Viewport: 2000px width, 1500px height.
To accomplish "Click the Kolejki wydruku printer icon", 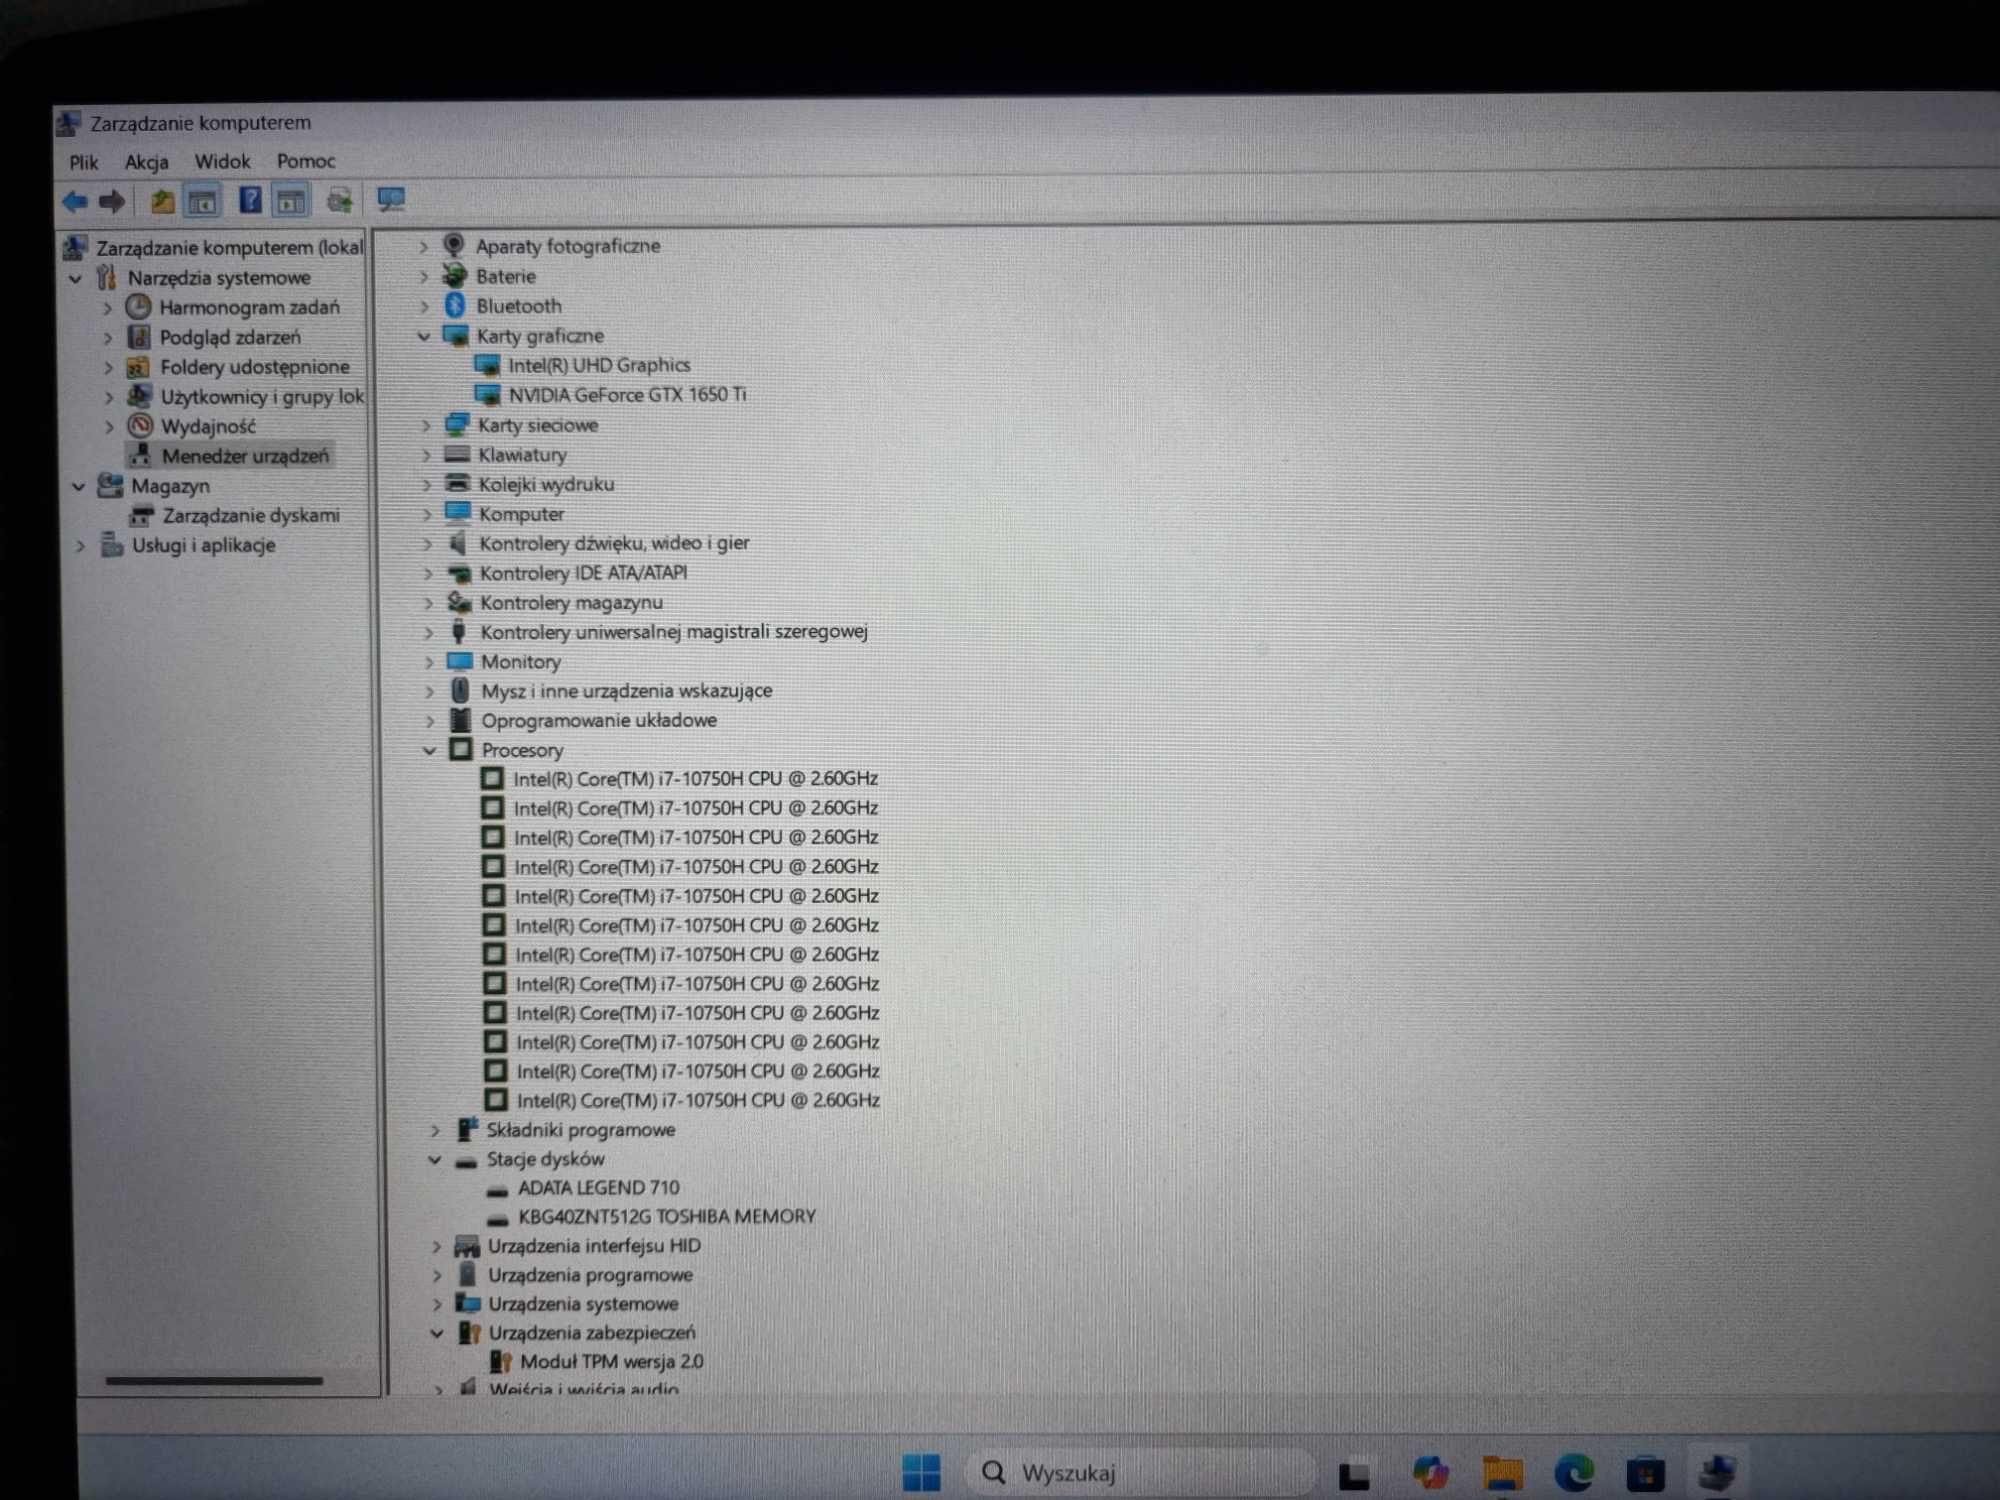I will click(457, 483).
